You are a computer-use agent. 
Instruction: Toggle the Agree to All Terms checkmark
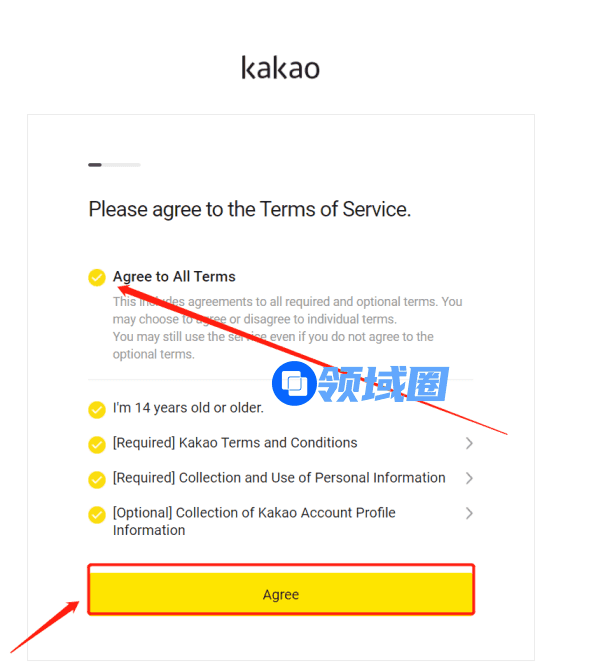pos(97,277)
